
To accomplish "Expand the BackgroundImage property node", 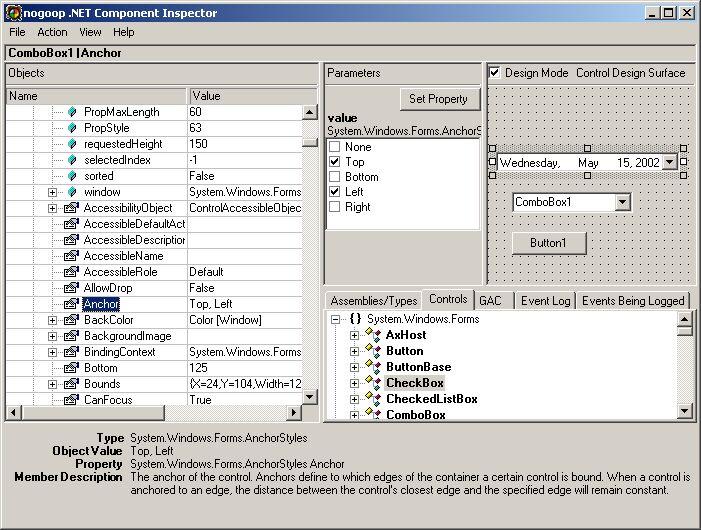I will pos(52,336).
